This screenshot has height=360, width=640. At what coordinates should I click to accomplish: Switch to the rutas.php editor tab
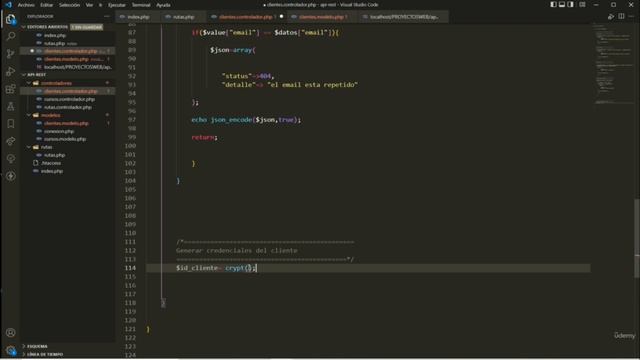click(183, 17)
